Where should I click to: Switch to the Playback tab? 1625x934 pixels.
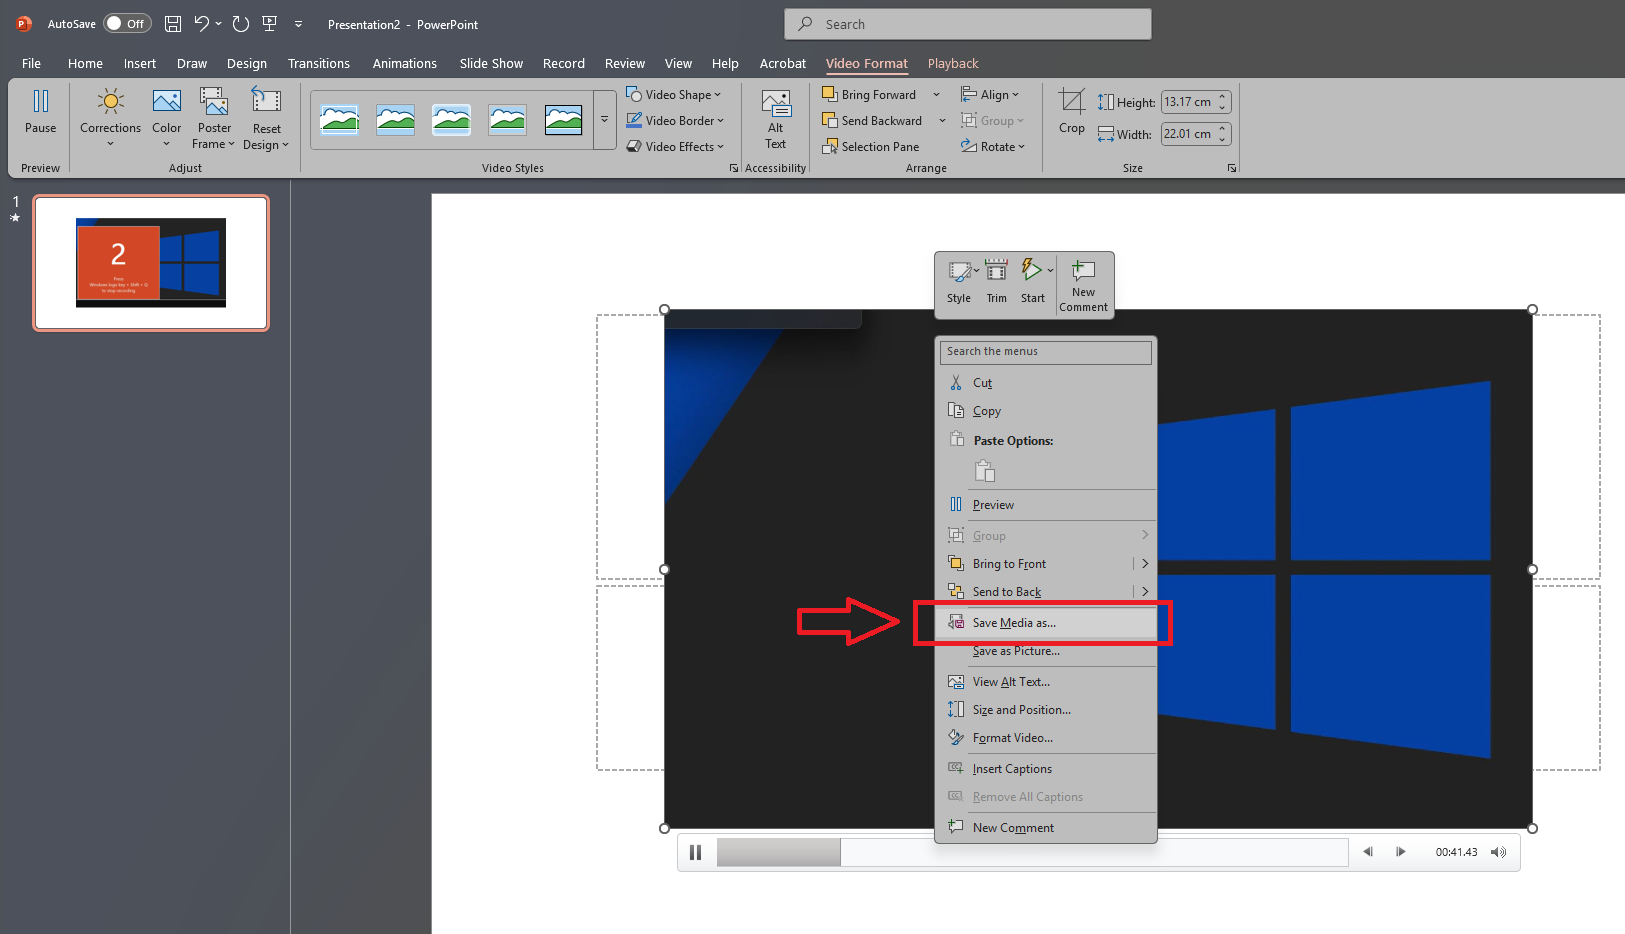point(952,62)
